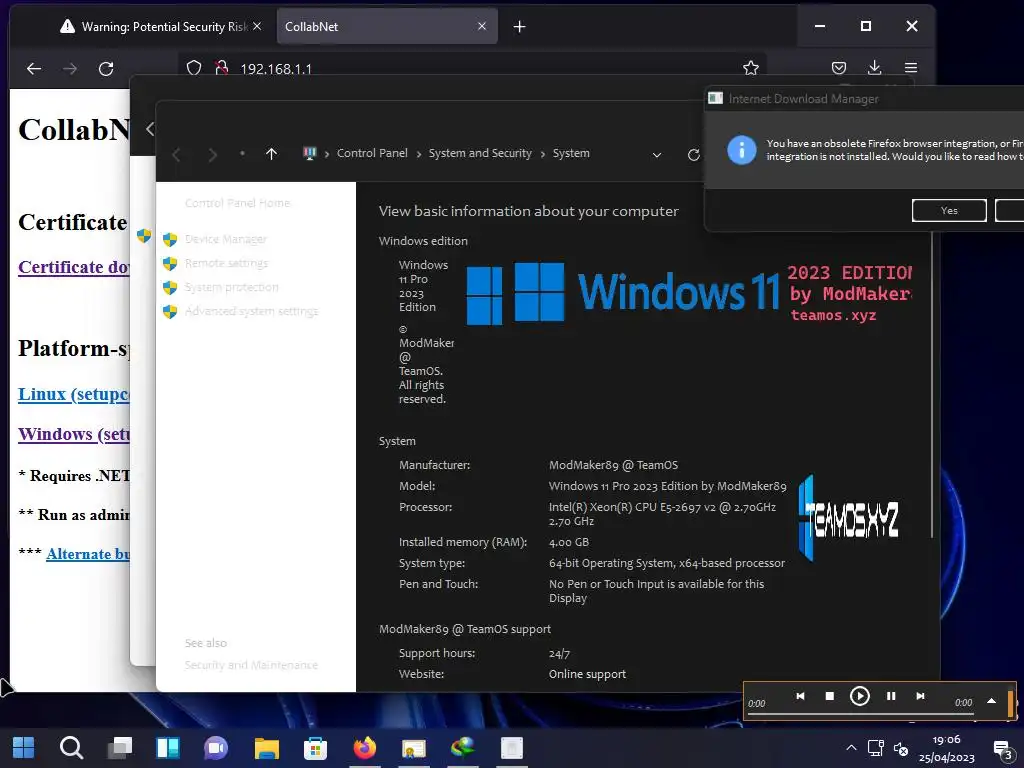Close the CollabNet tab
Image resolution: width=1024 pixels, height=768 pixels.
point(482,26)
